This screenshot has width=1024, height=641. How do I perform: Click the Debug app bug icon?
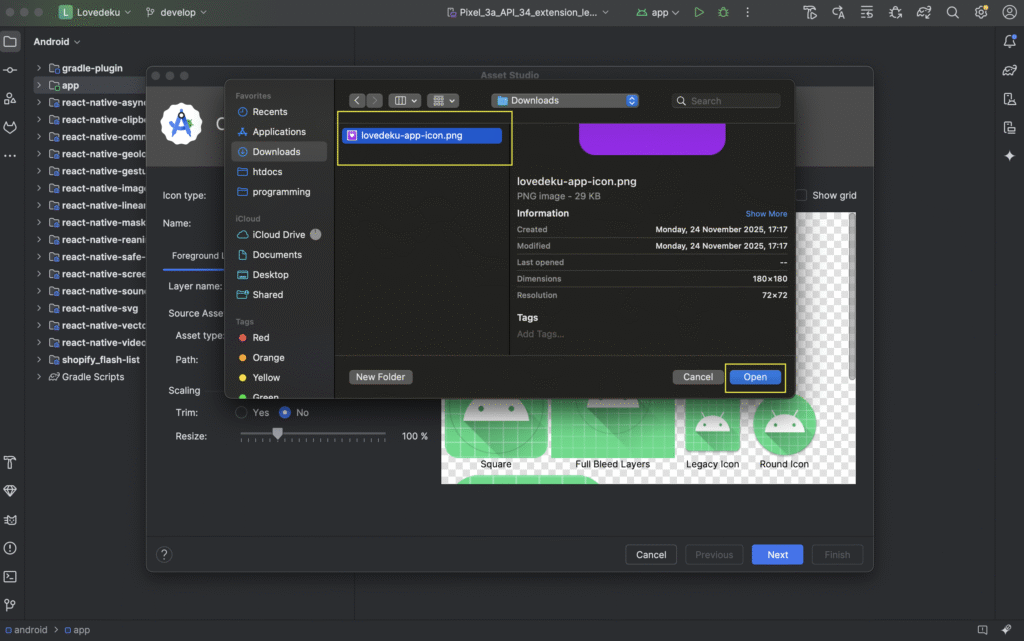[723, 13]
